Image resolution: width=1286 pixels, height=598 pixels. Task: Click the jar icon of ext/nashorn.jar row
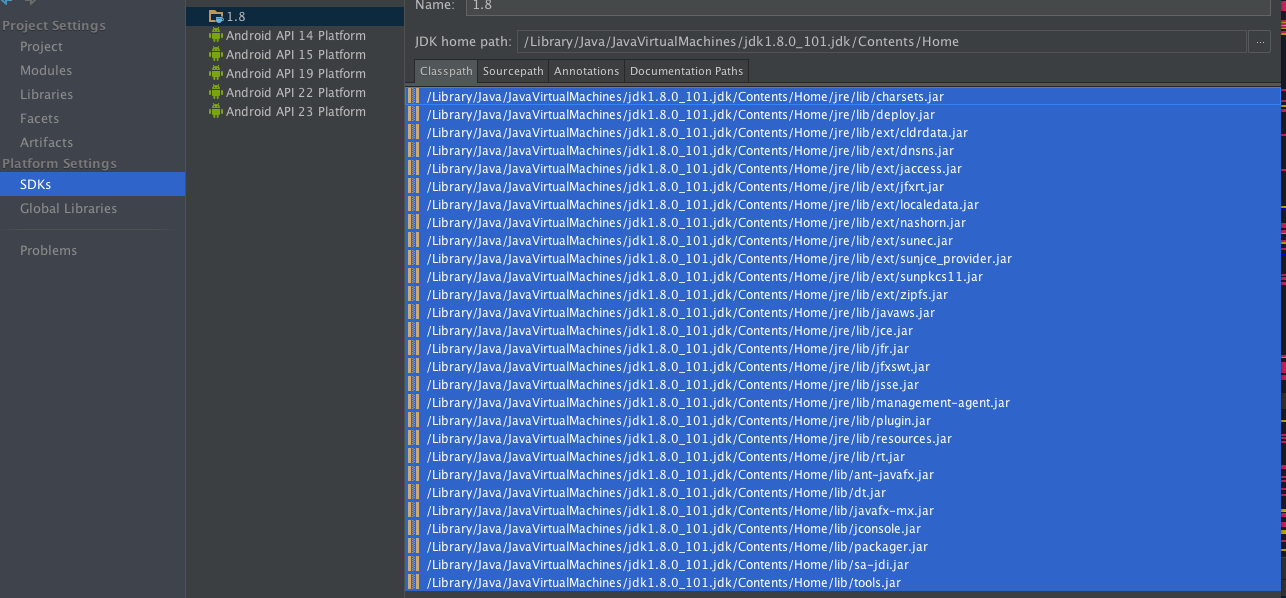414,223
